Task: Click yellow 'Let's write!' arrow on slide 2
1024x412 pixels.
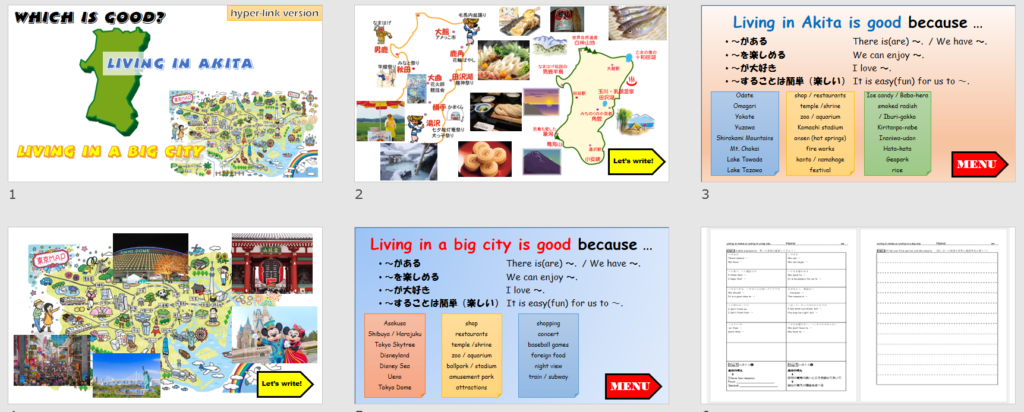Action: 635,161
